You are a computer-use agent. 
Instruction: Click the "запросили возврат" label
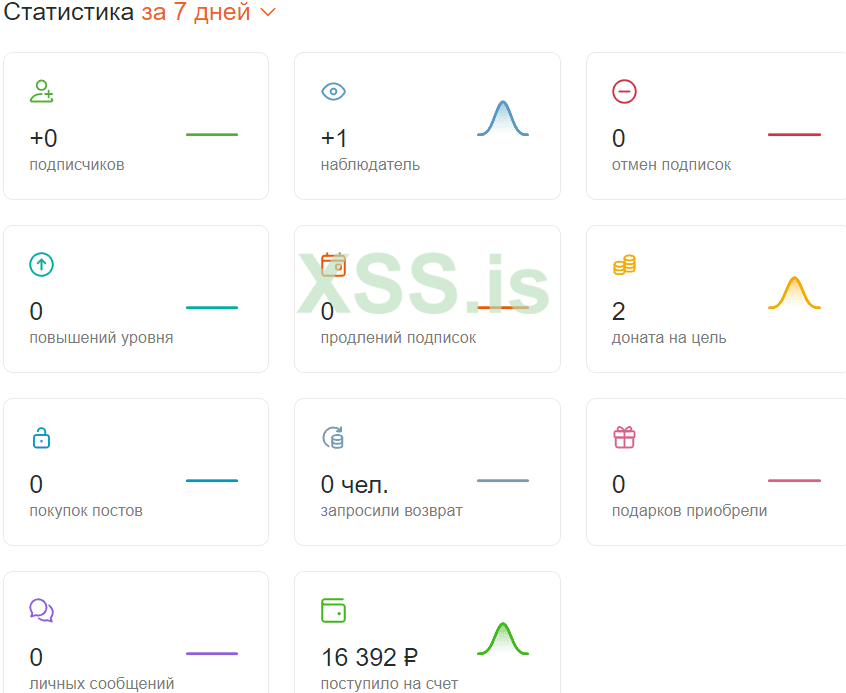click(x=391, y=511)
